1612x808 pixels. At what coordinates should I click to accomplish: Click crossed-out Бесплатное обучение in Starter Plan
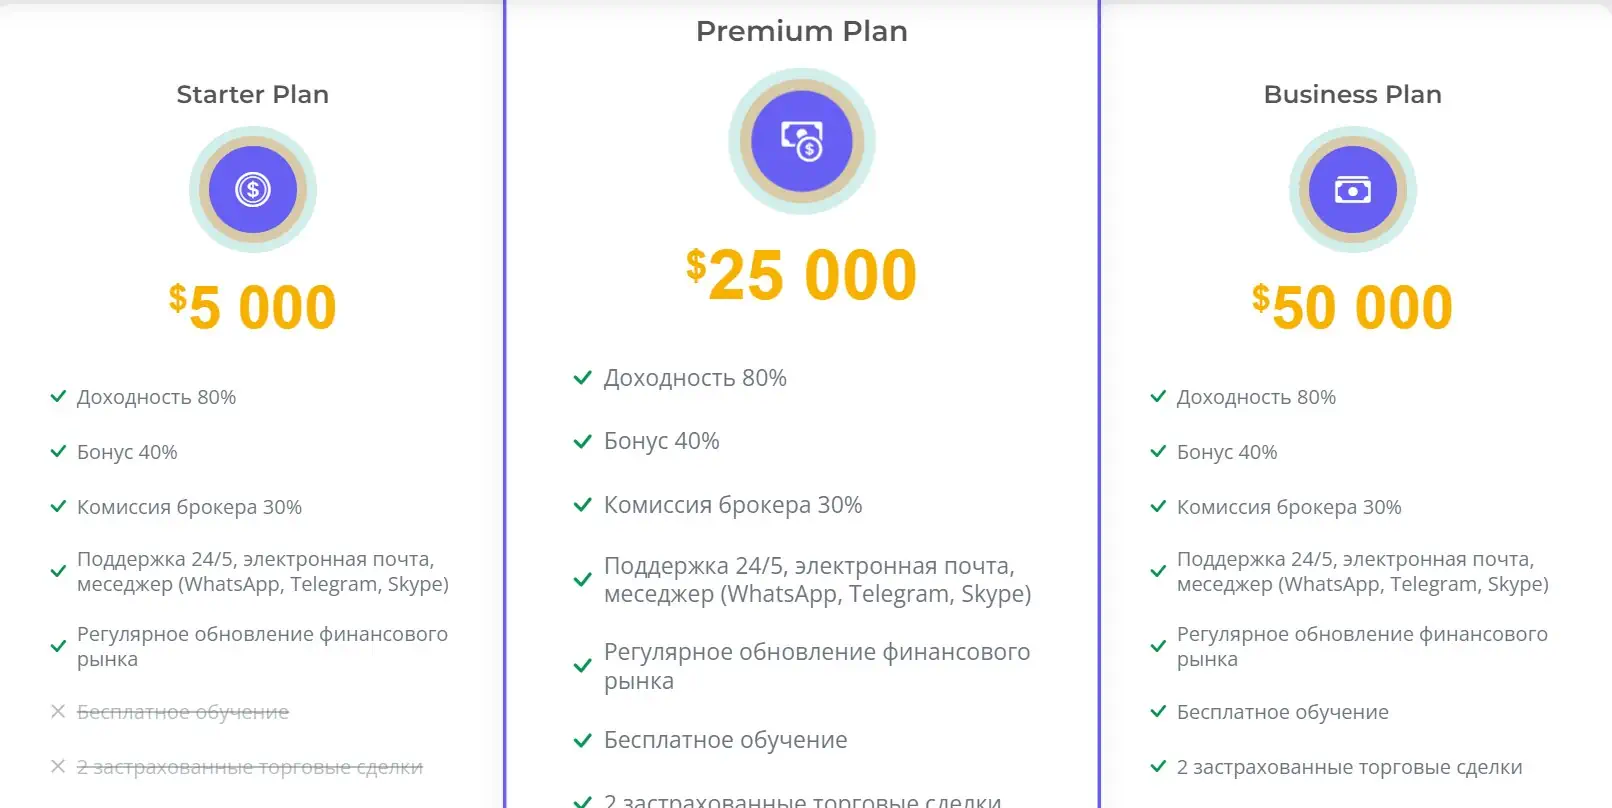[x=183, y=712]
